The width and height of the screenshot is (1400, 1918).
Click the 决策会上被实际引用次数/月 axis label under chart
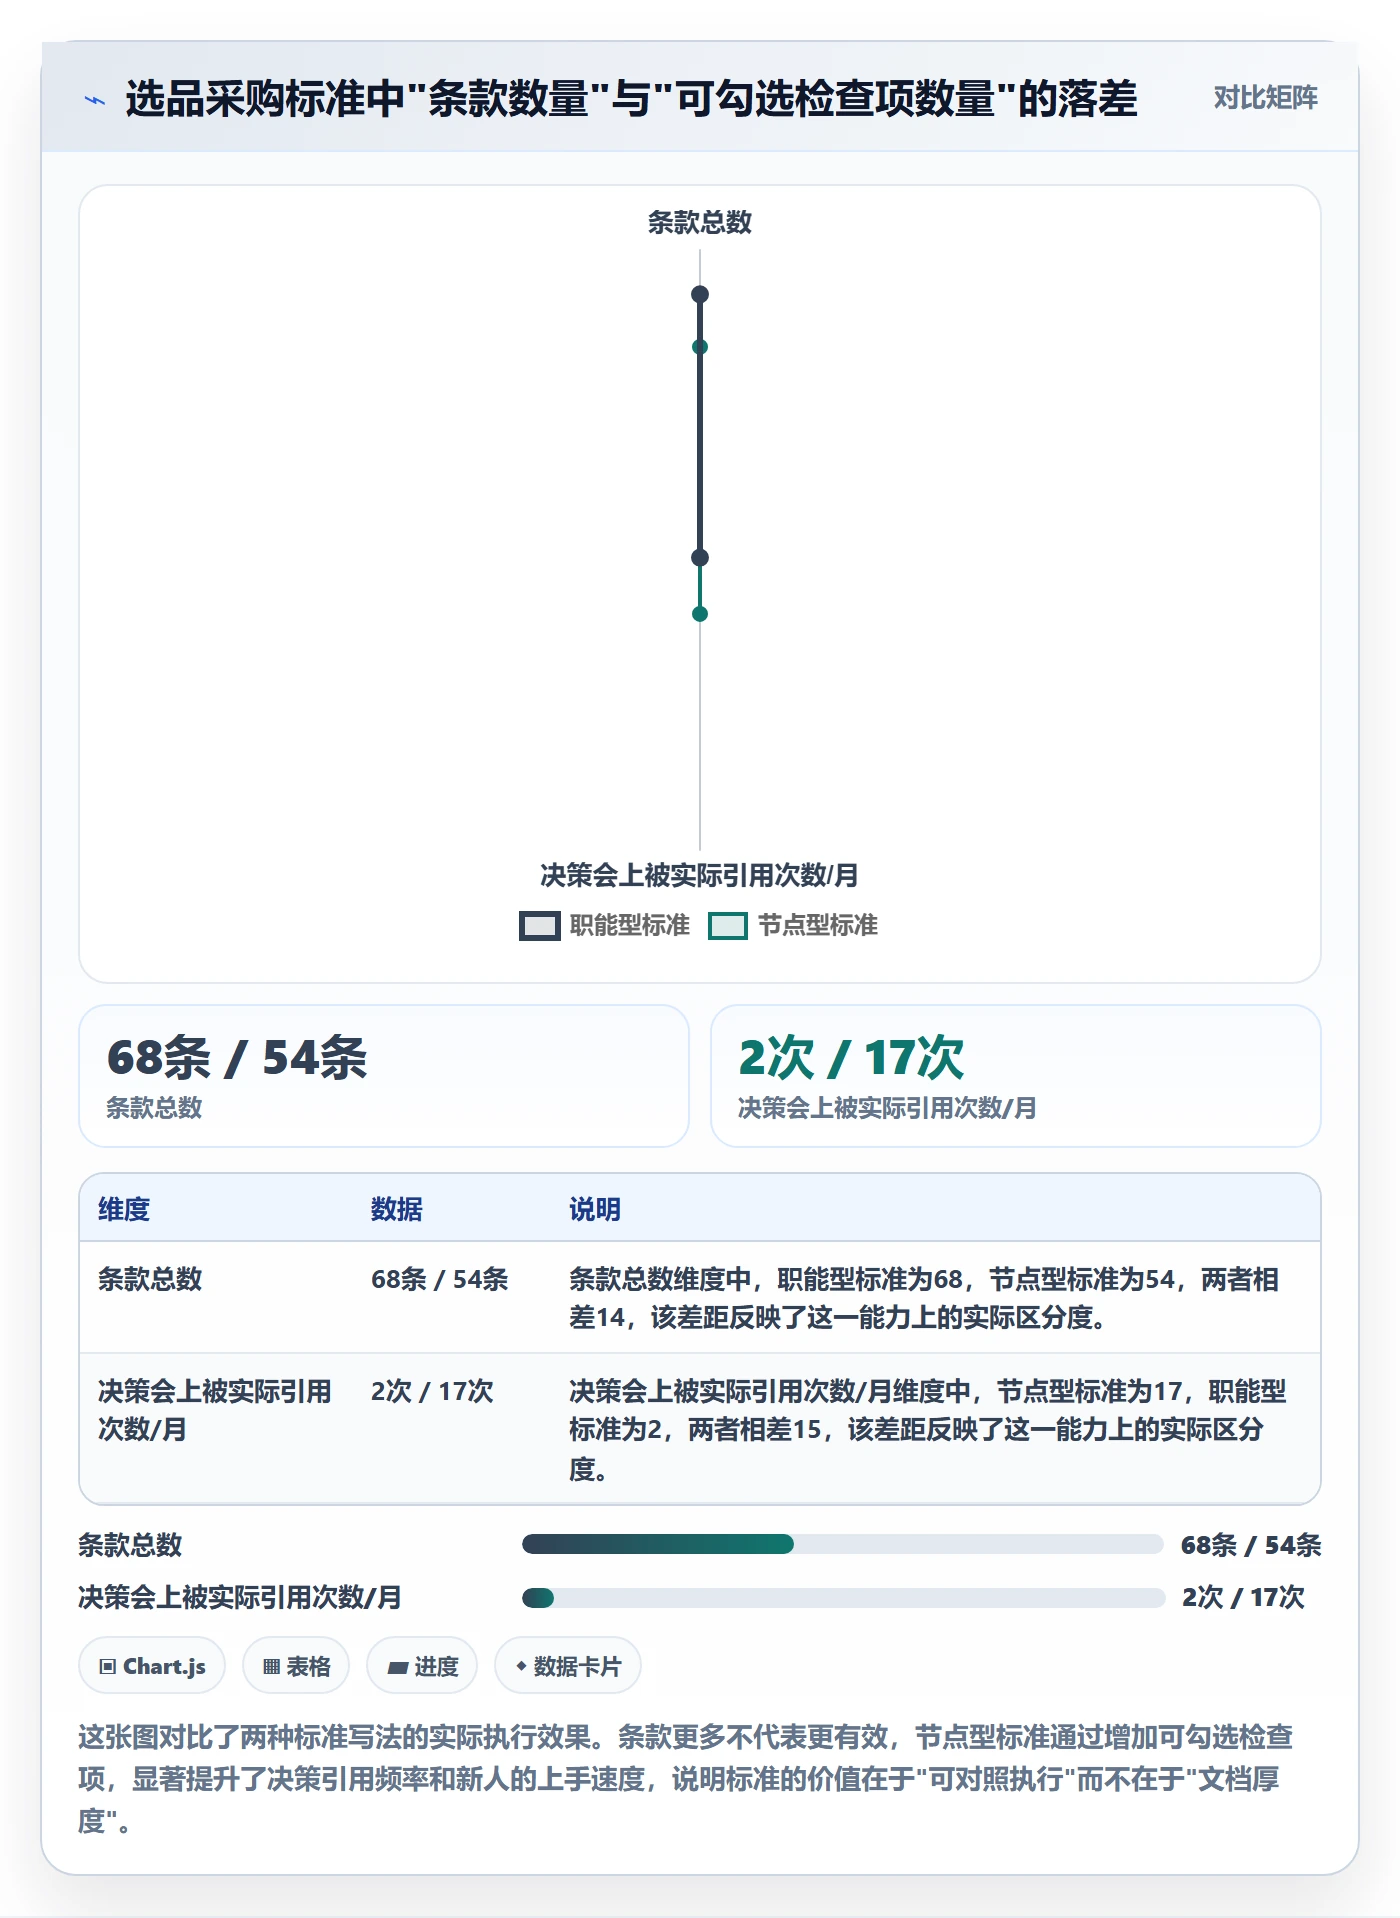[x=699, y=875]
